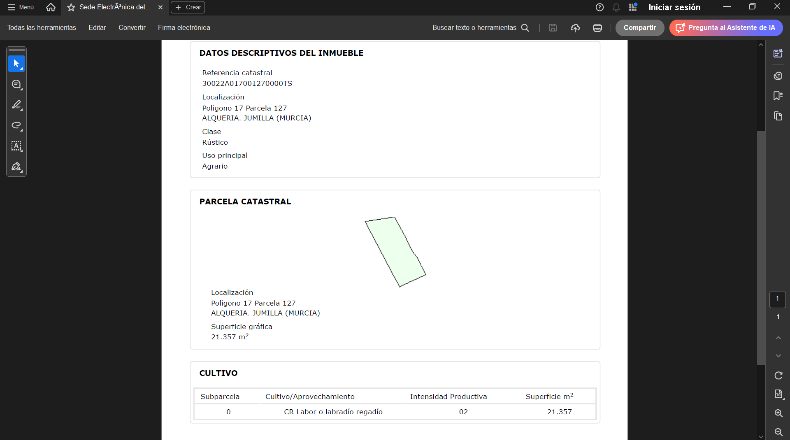
Task: Click the Crear new tab button
Action: tap(188, 8)
